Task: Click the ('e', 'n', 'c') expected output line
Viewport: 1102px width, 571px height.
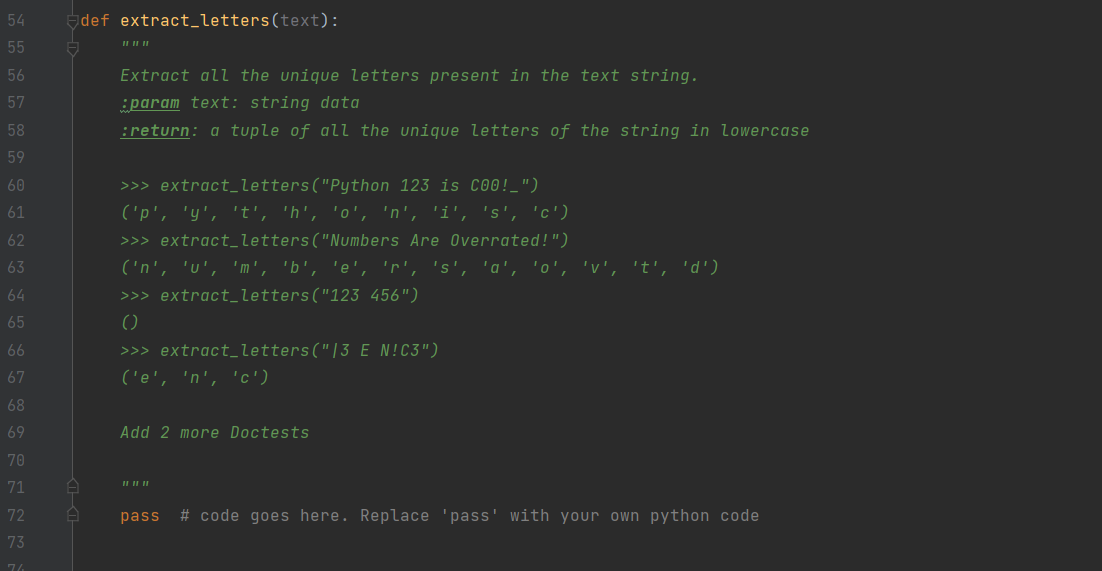Action: 195,378
